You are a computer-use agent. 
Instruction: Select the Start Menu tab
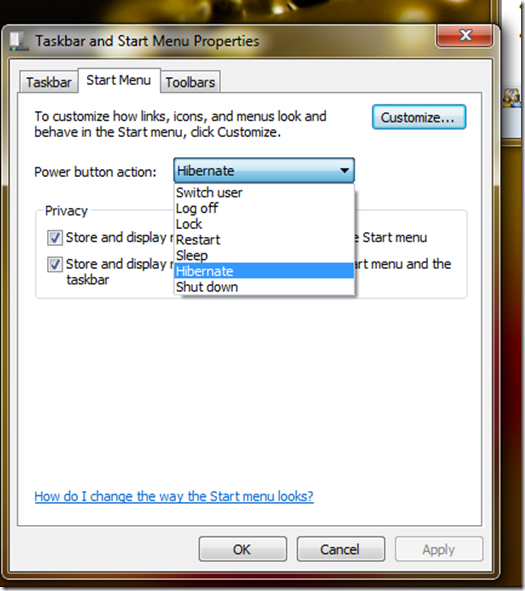pos(119,80)
